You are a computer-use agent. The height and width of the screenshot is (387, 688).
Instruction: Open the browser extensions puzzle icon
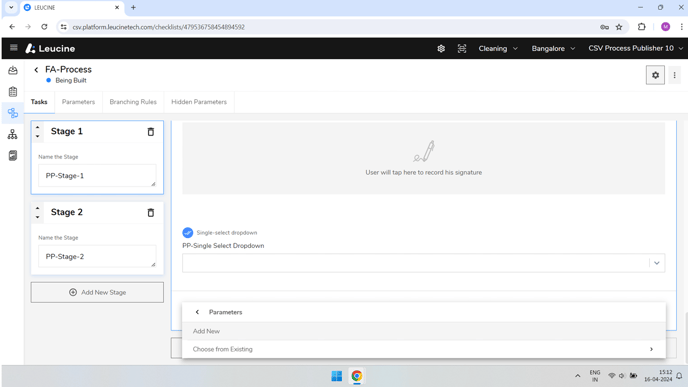click(641, 27)
